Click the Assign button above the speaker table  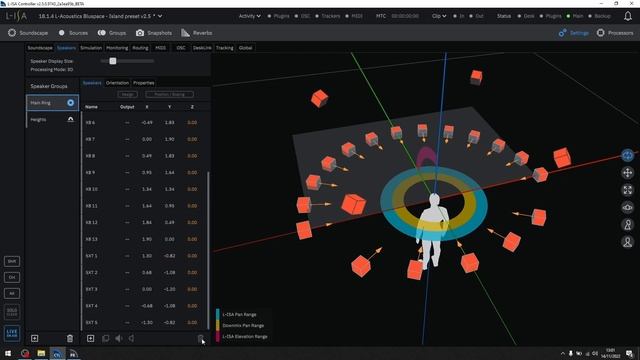[x=127, y=94]
